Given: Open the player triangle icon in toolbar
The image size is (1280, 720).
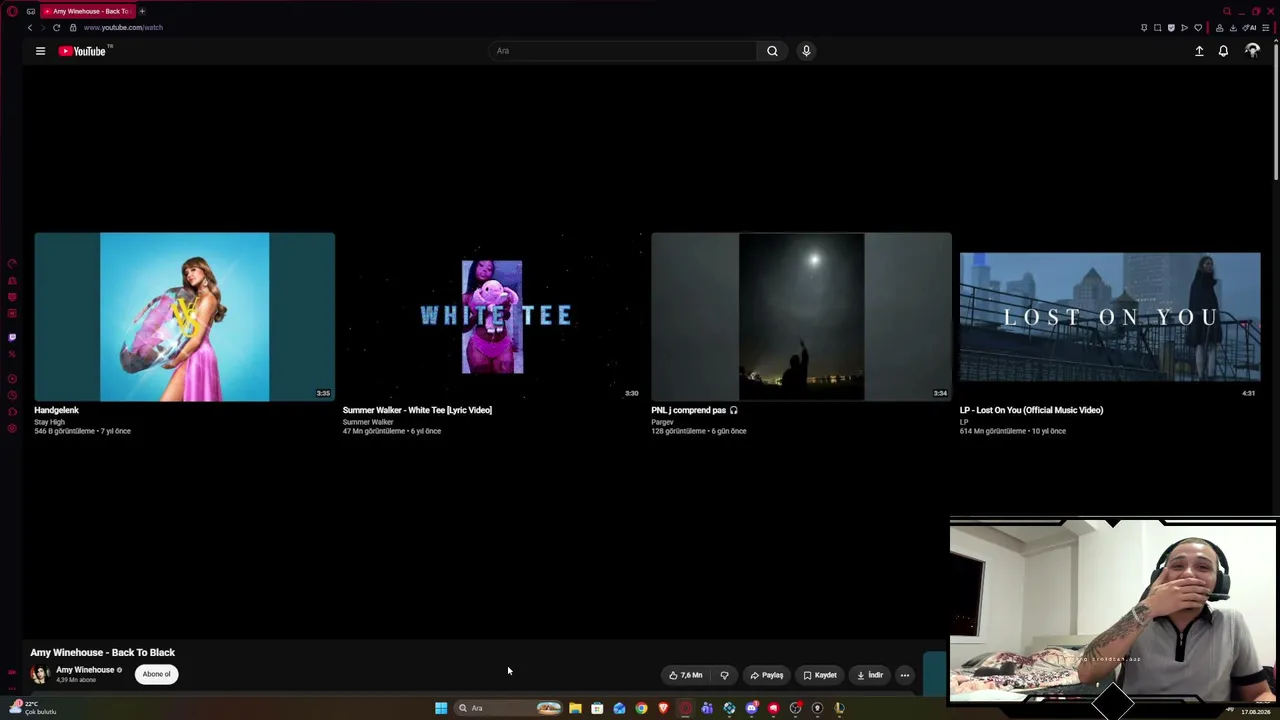Looking at the screenshot, I should (1184, 28).
